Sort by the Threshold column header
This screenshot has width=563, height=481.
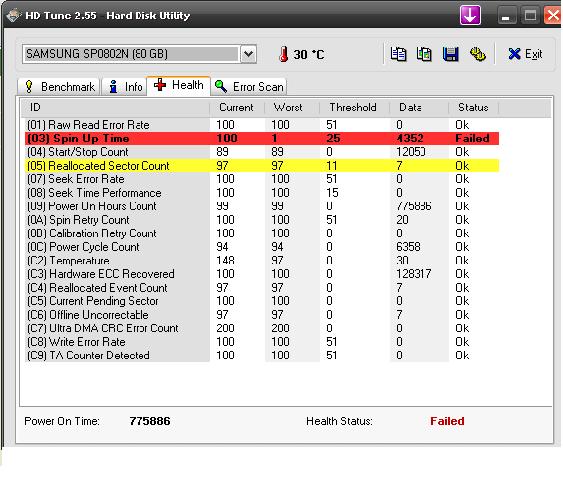(x=354, y=107)
